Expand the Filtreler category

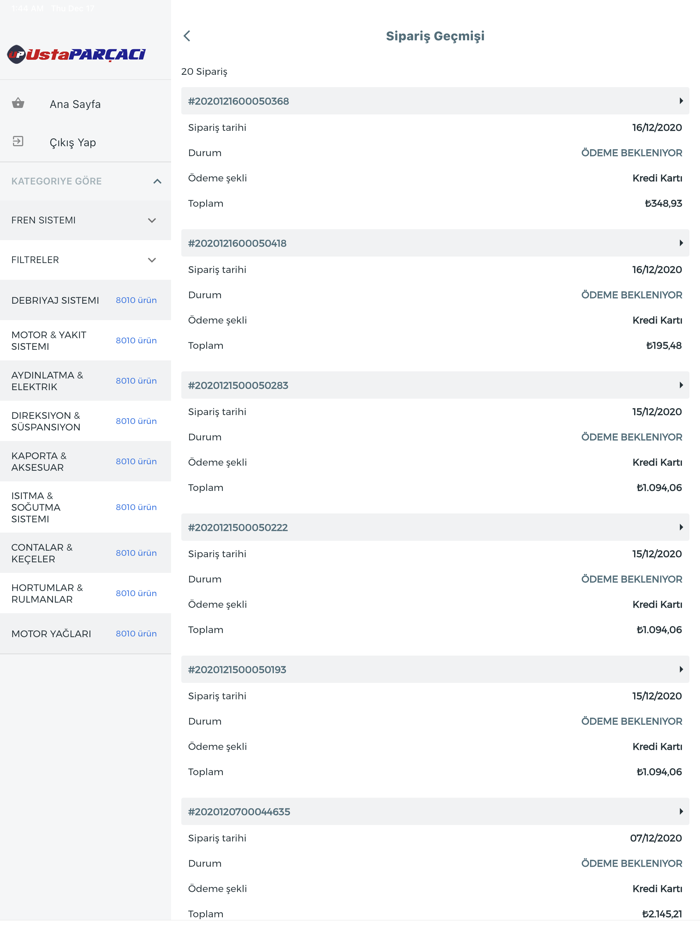click(152, 260)
